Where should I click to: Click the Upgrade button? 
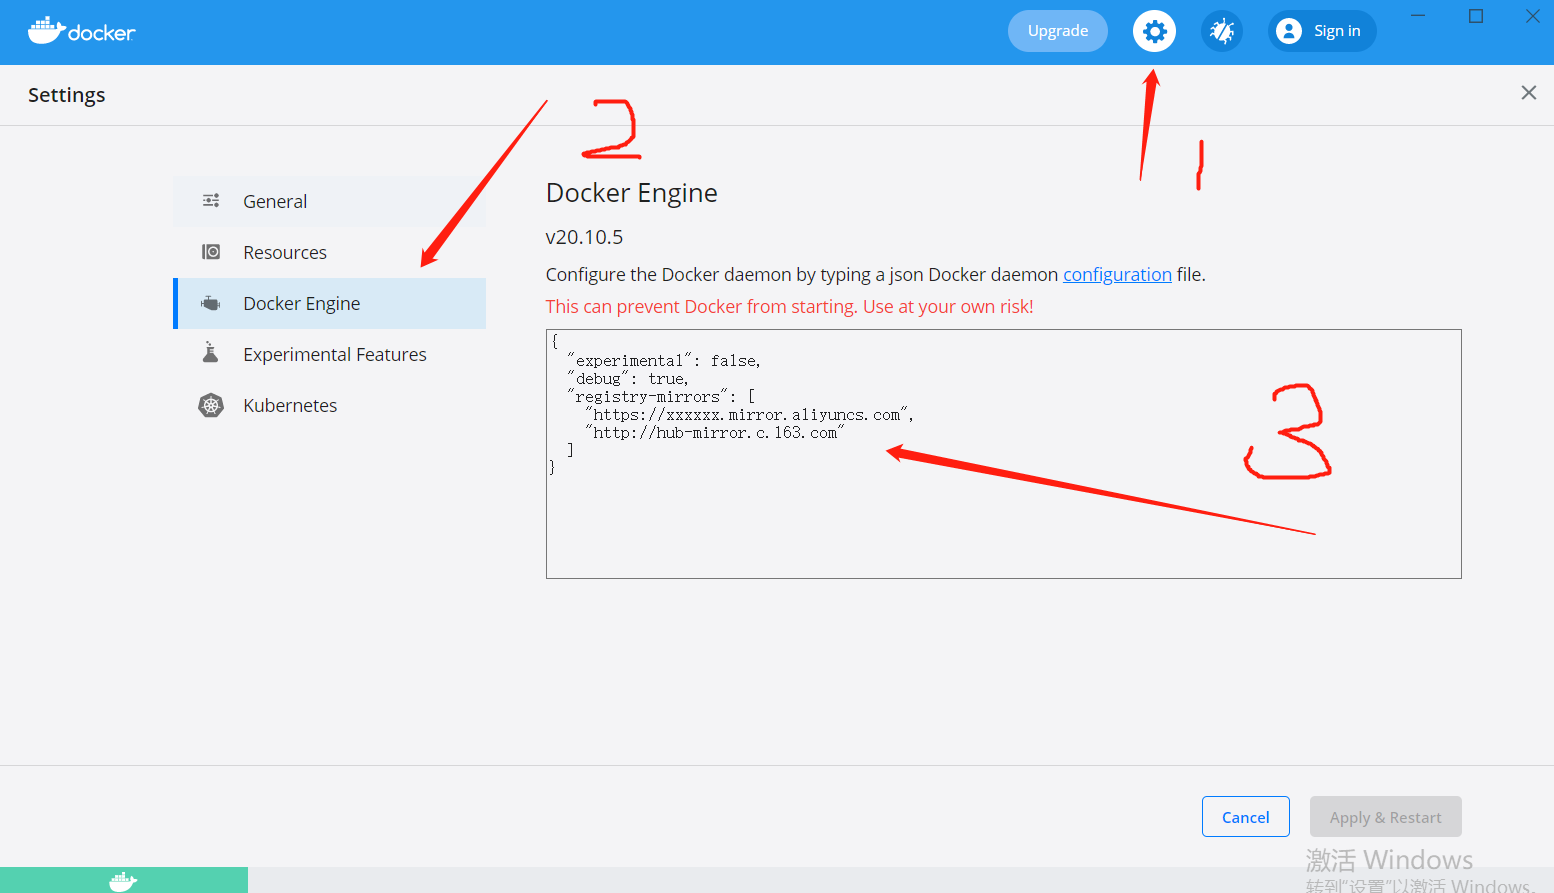(1057, 31)
